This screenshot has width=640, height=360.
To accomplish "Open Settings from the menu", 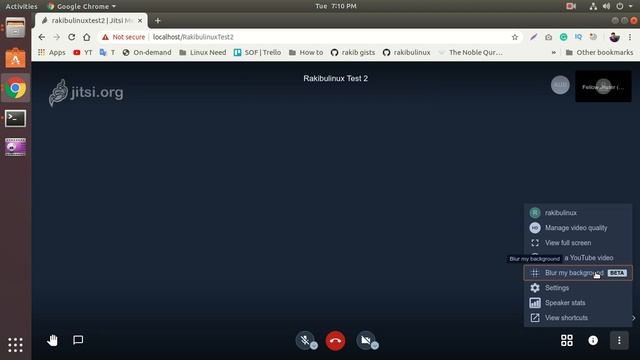I will (x=578, y=288).
